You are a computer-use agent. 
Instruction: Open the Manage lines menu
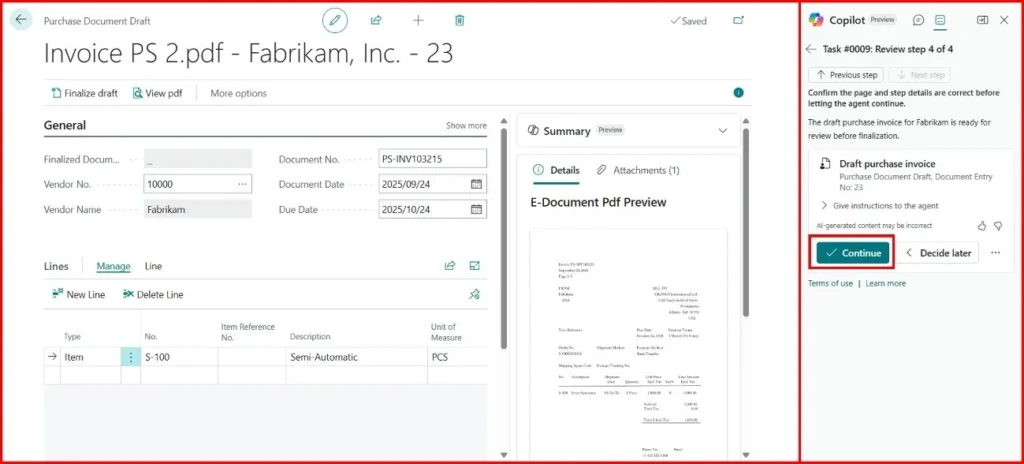113,266
